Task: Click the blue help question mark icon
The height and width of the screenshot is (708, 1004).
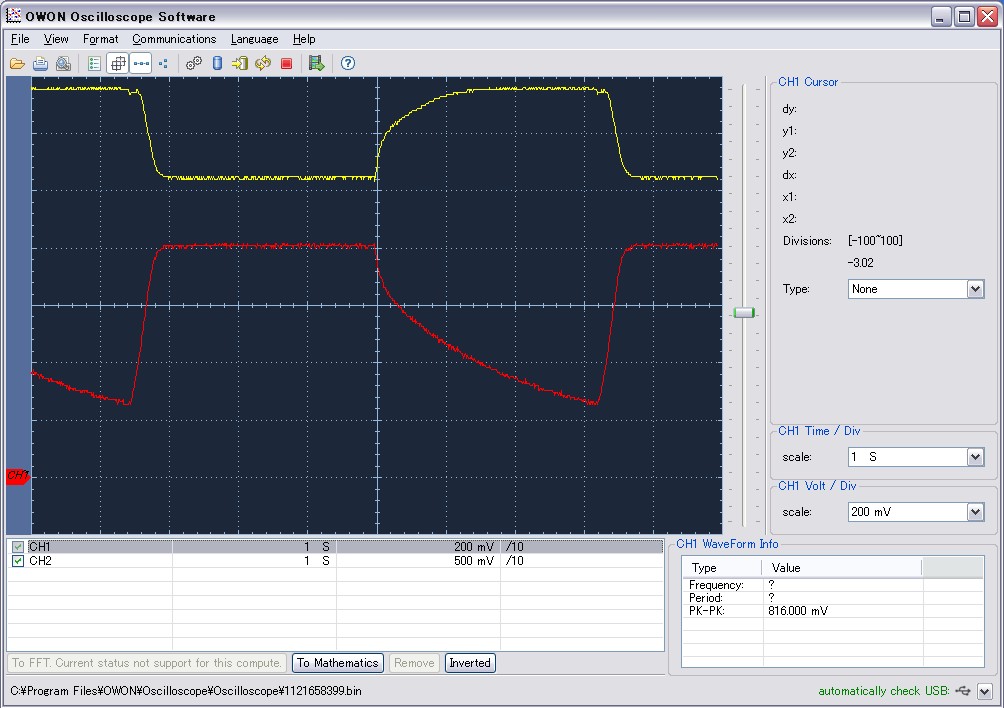Action: coord(348,63)
